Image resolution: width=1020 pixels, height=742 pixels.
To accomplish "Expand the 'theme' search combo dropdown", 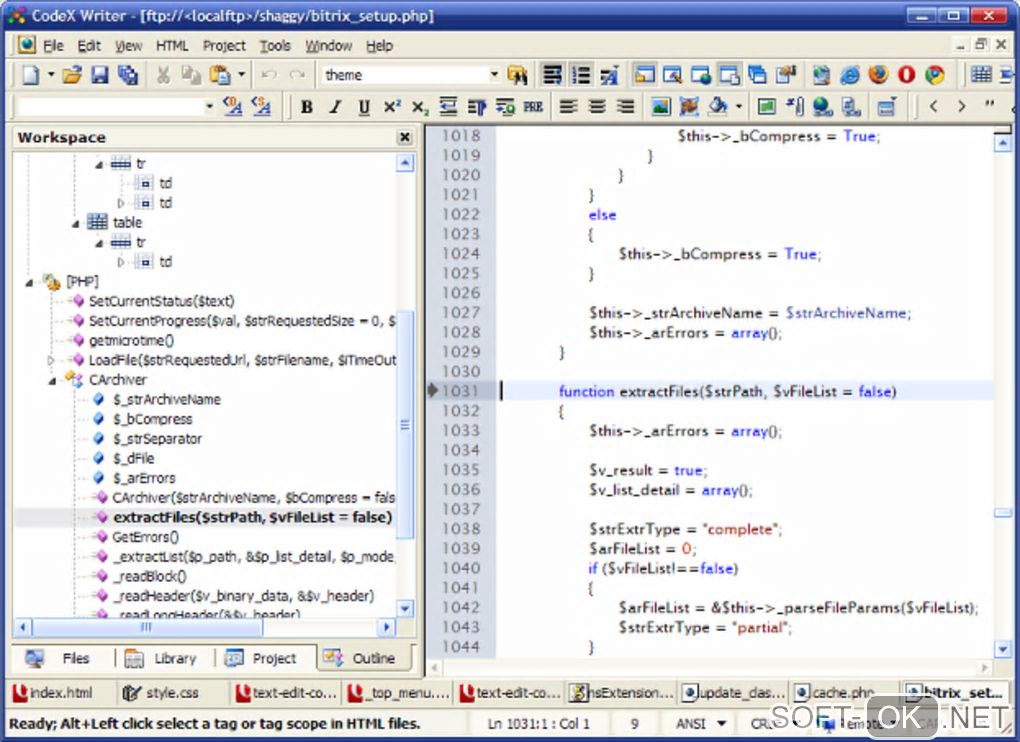I will click(494, 75).
